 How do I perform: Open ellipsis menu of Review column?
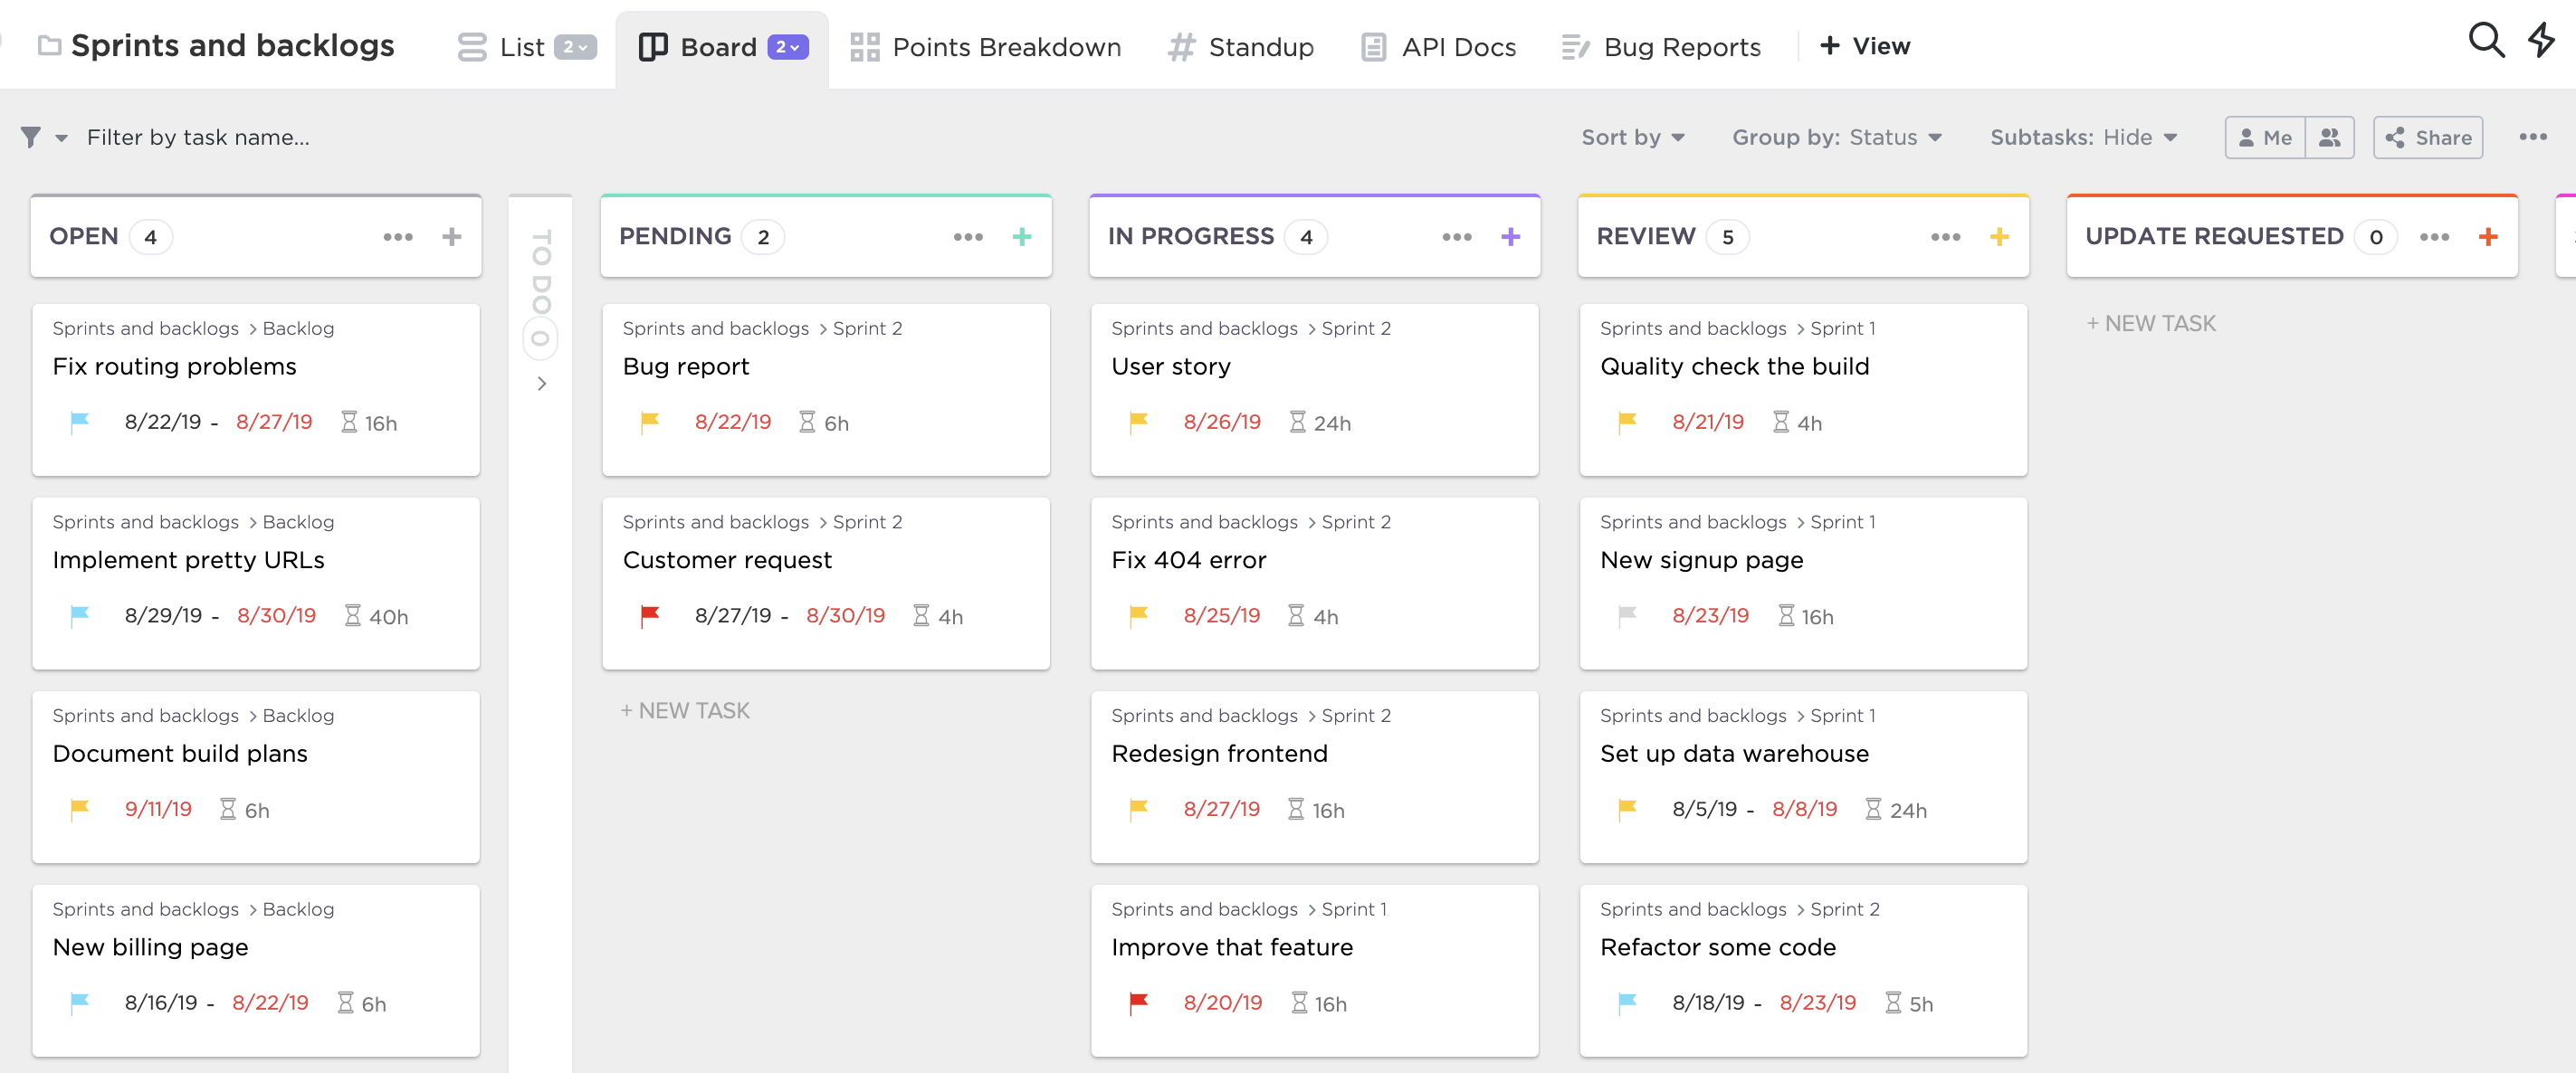[1945, 237]
